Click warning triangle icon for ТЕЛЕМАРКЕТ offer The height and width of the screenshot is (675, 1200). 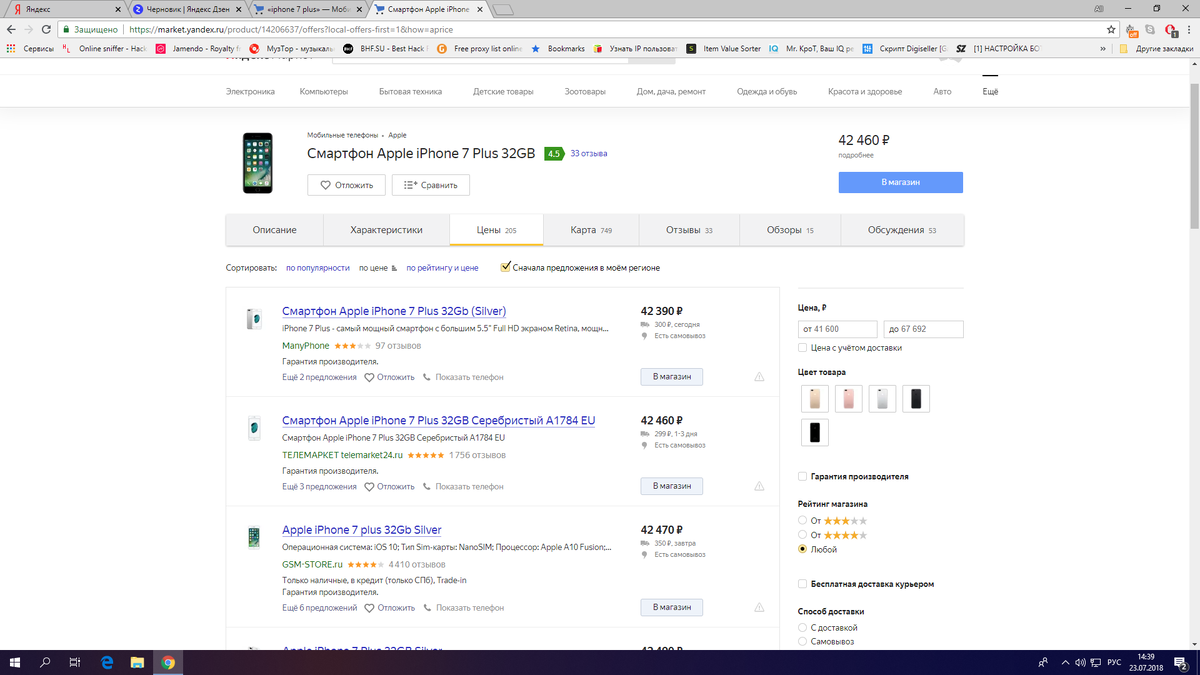click(759, 487)
